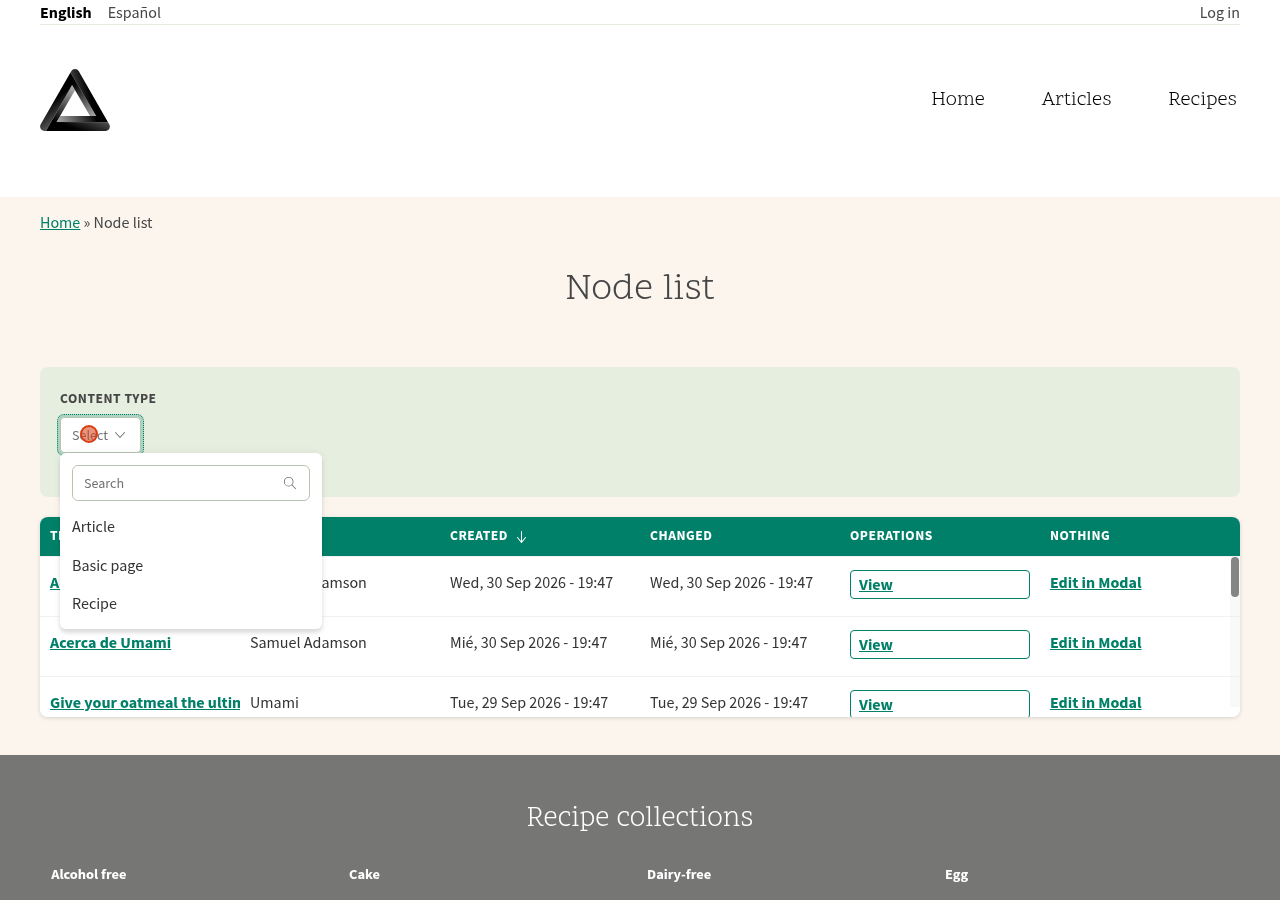The image size is (1280, 900).
Task: Go to Home in main navigation
Action: 958,99
